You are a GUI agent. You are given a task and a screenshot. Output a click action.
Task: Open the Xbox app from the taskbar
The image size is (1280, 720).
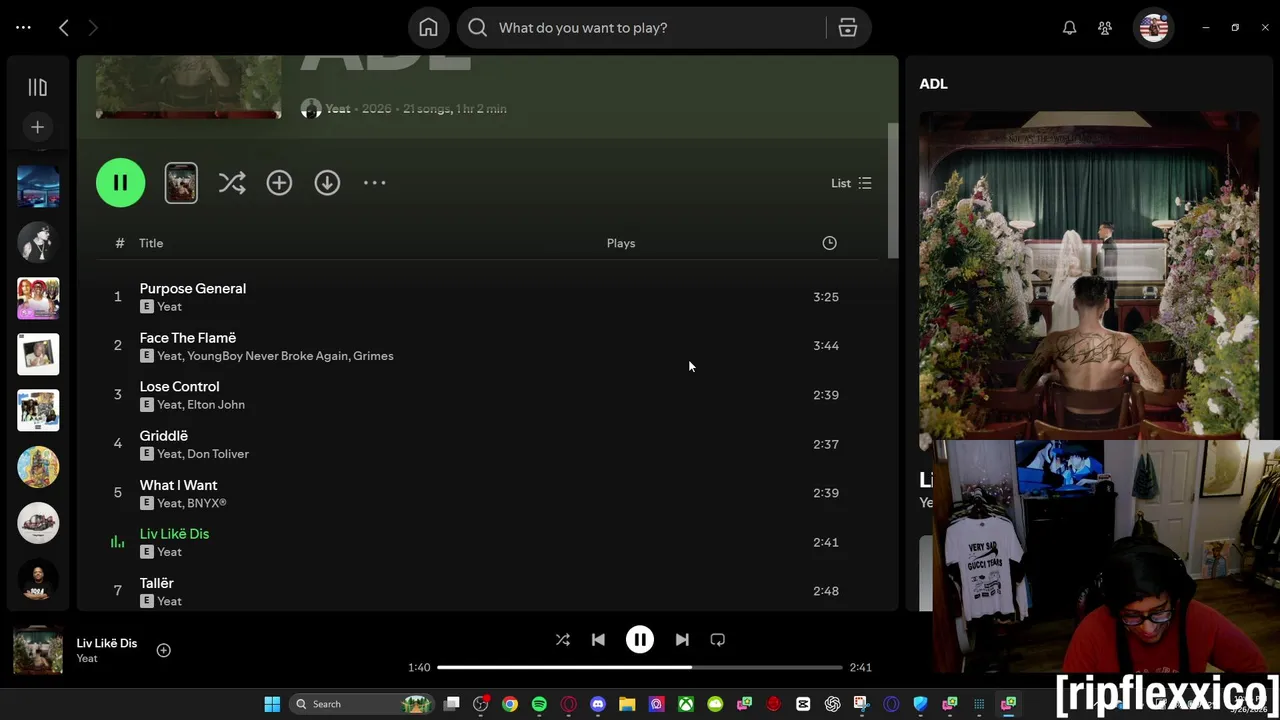tap(686, 704)
